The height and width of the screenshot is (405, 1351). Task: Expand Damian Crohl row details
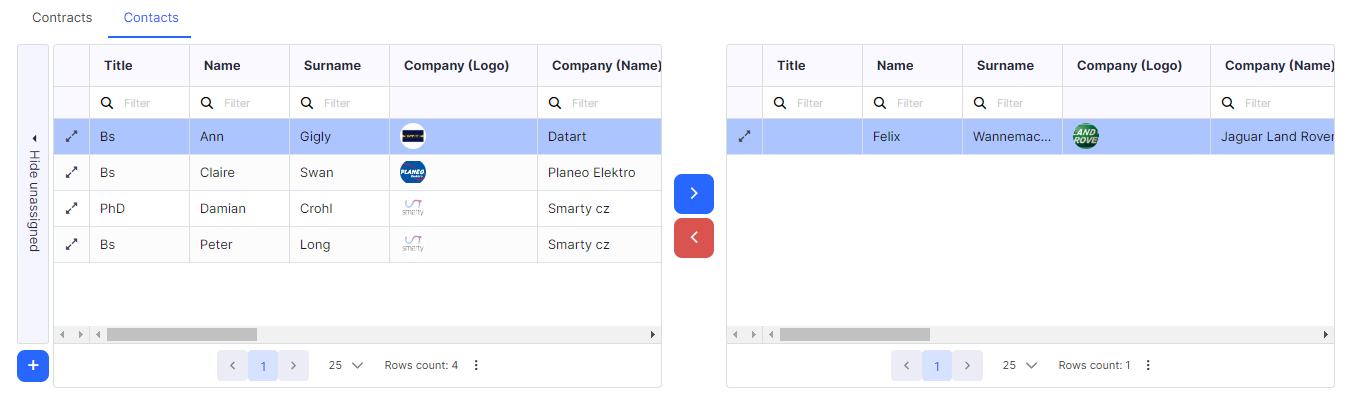point(71,209)
